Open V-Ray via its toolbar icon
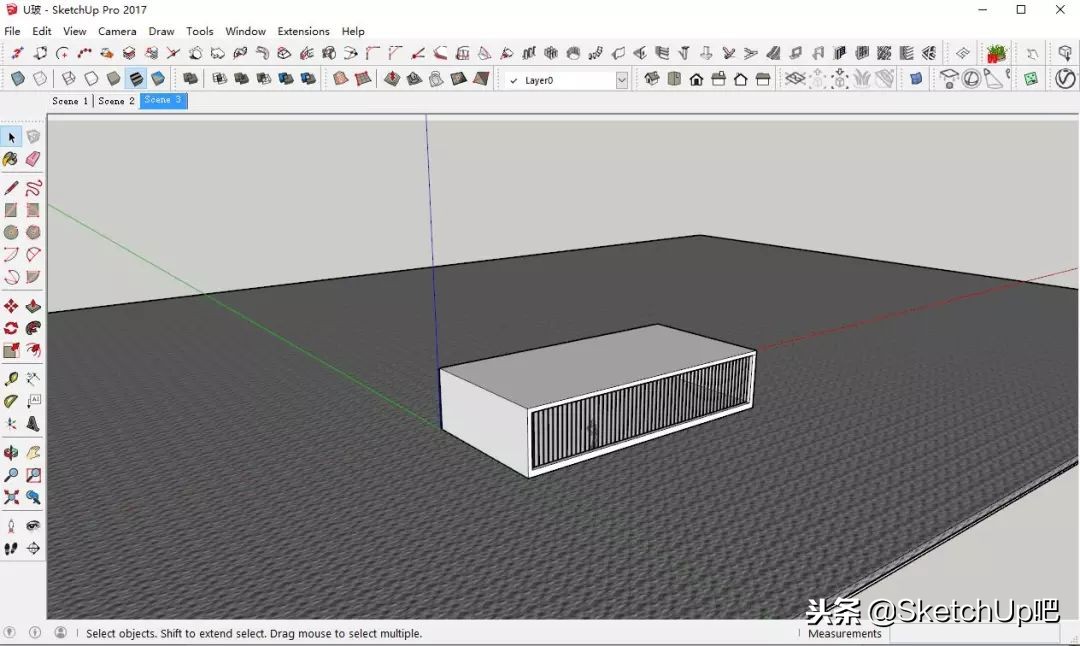Screen dimensions: 1080x646 (1064, 78)
